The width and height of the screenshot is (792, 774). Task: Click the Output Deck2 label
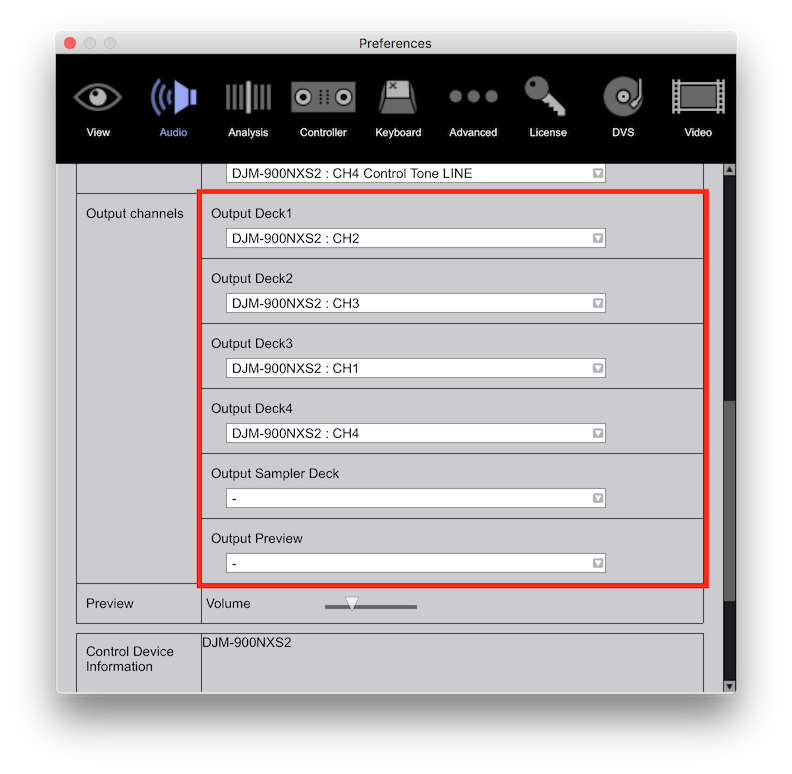pyautogui.click(x=252, y=278)
